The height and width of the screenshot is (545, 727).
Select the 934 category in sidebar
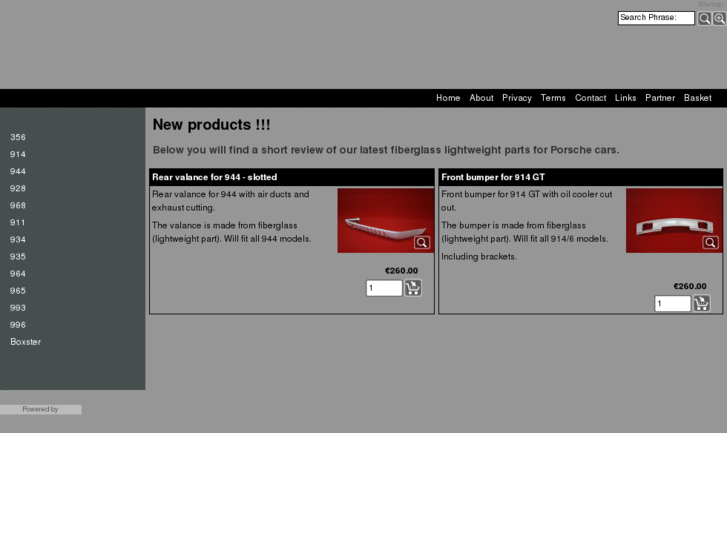click(18, 240)
